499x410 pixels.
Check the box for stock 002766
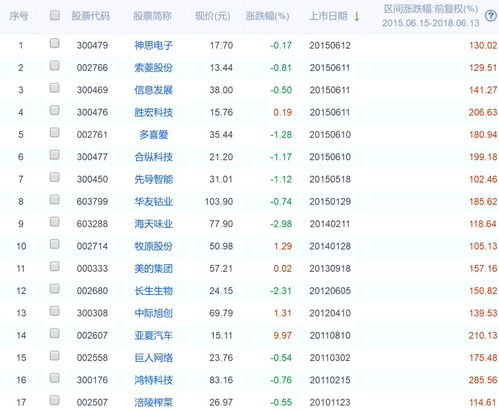55,65
